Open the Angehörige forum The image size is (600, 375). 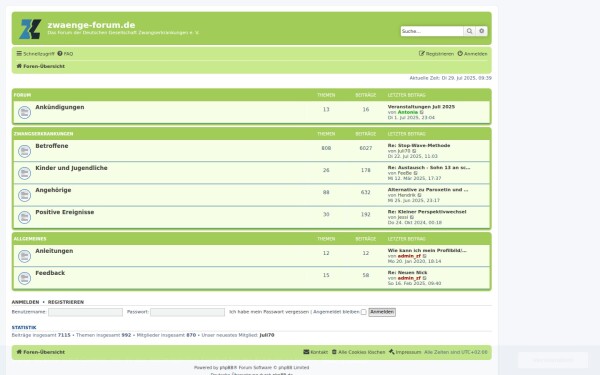point(53,190)
